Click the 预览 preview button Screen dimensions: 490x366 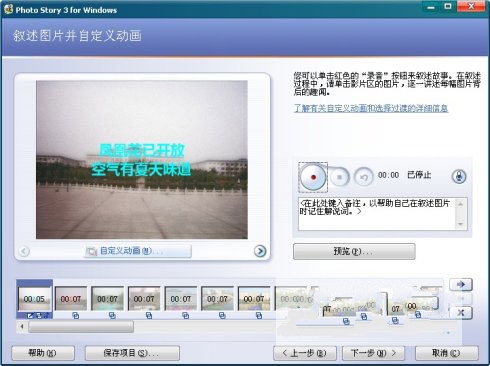(354, 251)
